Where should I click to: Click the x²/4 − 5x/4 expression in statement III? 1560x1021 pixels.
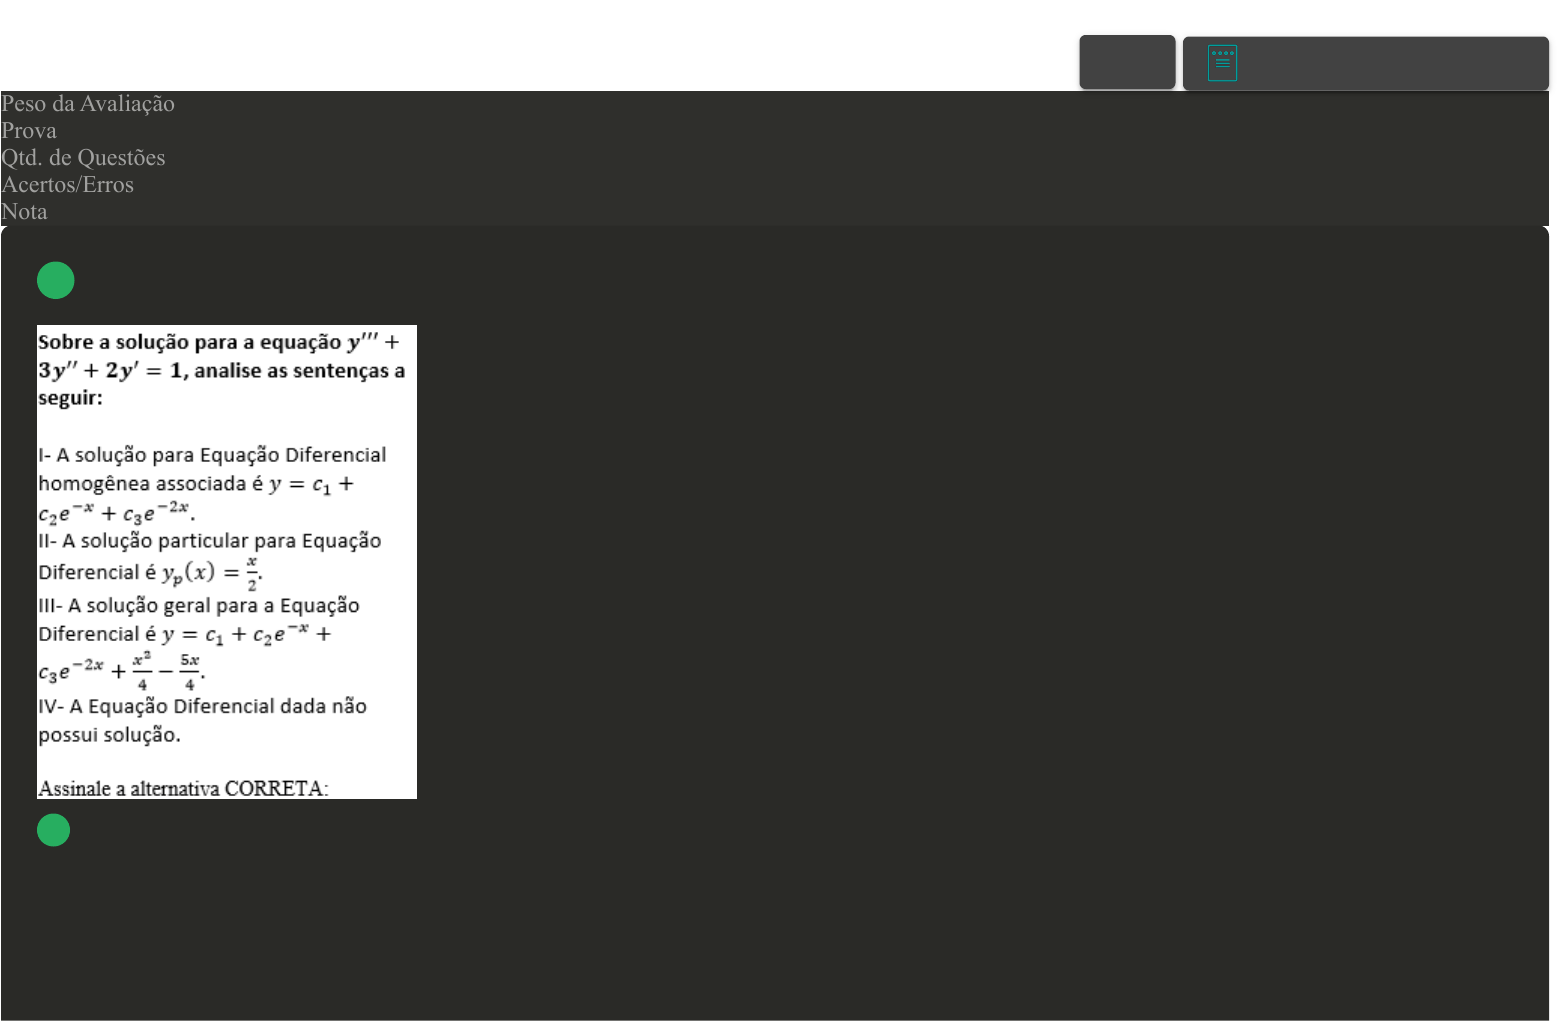point(167,671)
